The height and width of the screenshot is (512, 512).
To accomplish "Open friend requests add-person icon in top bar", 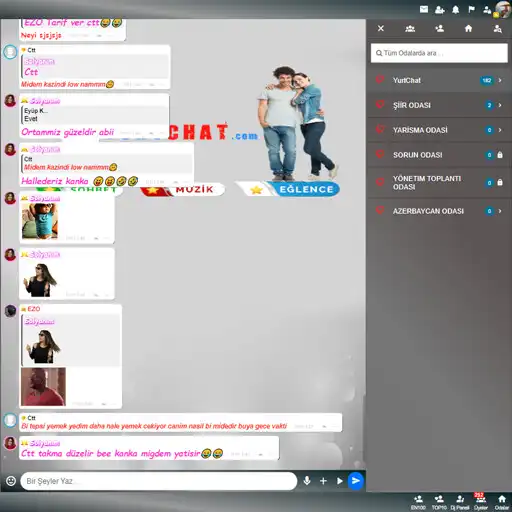I will pyautogui.click(x=440, y=10).
